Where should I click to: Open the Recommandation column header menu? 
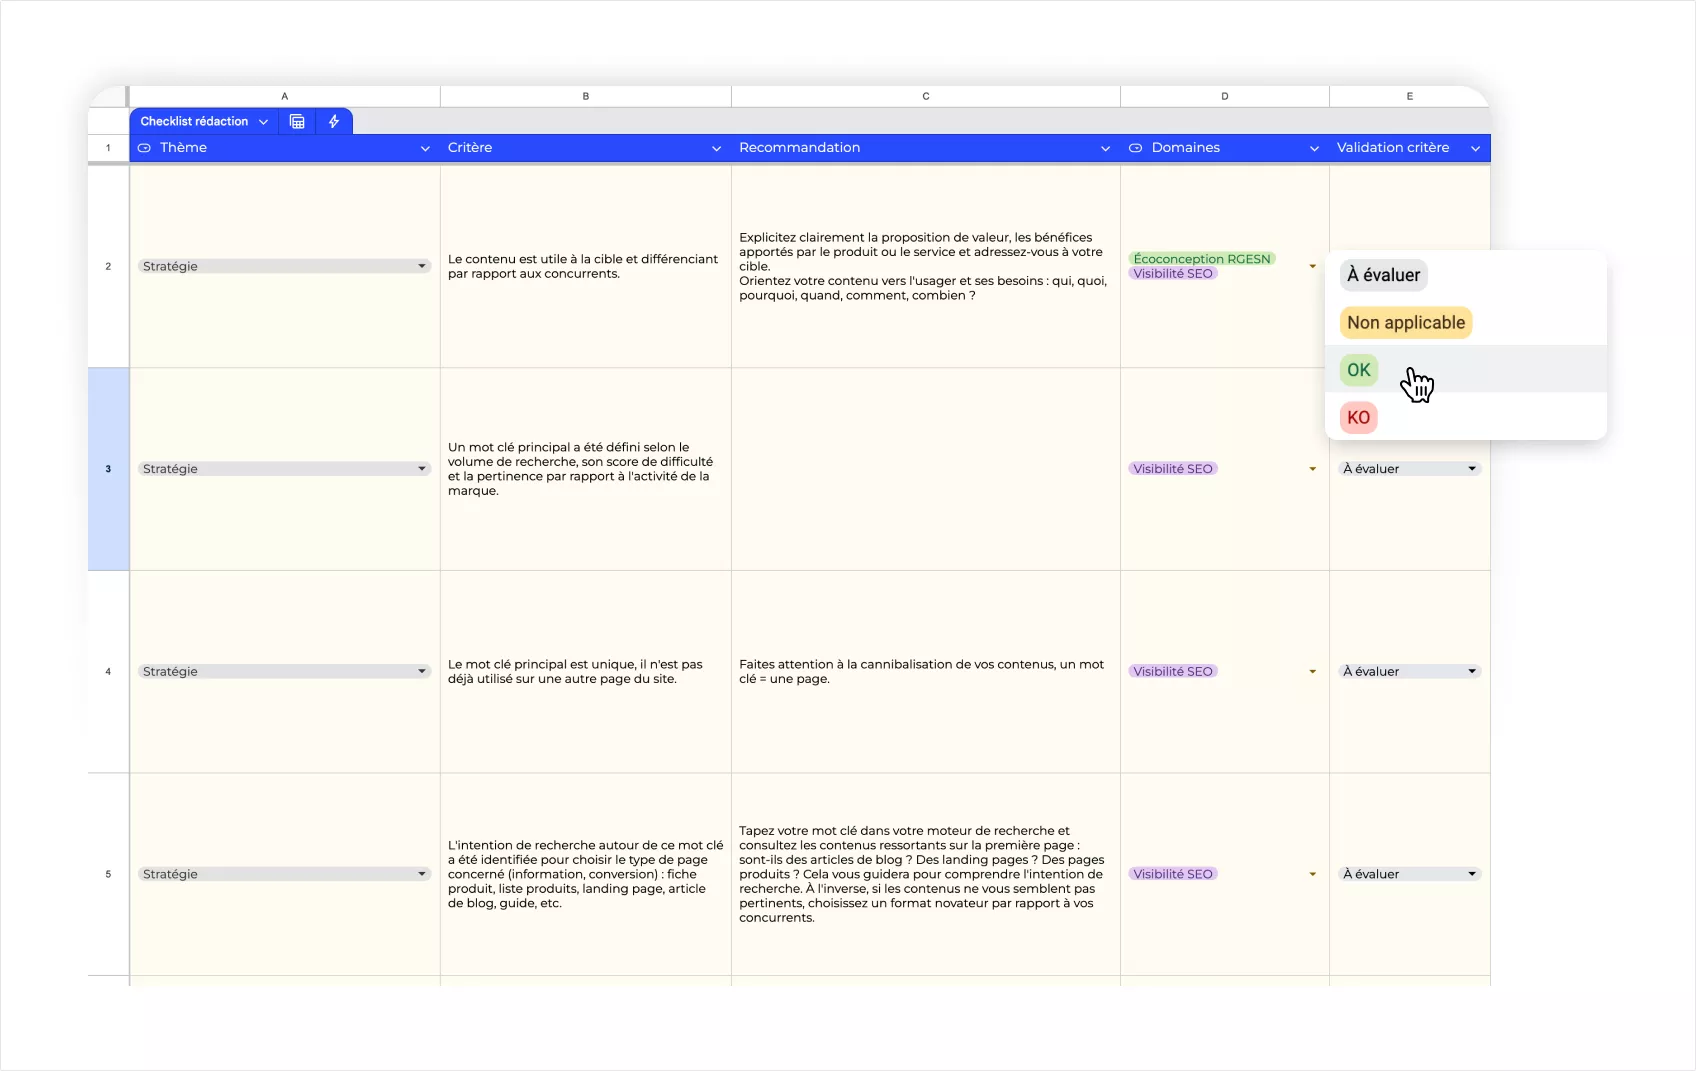pyautogui.click(x=1105, y=148)
